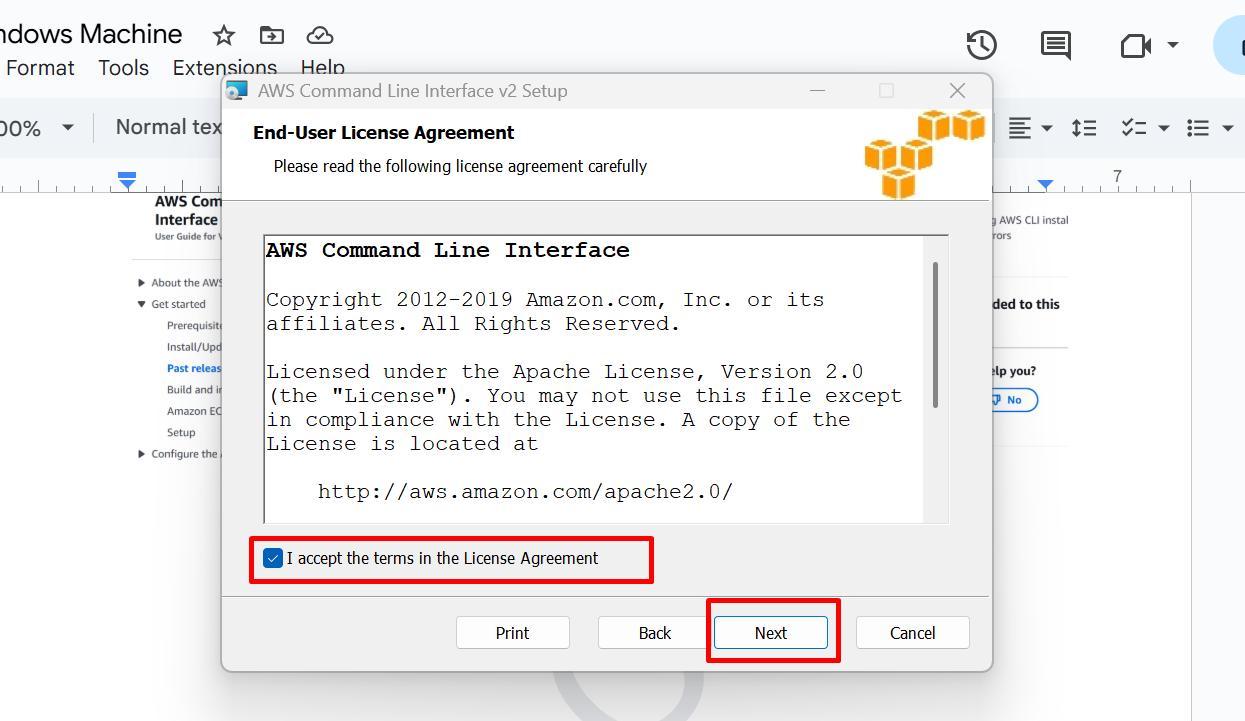Start a video call with camera icon
The image size is (1245, 721).
point(1136,46)
